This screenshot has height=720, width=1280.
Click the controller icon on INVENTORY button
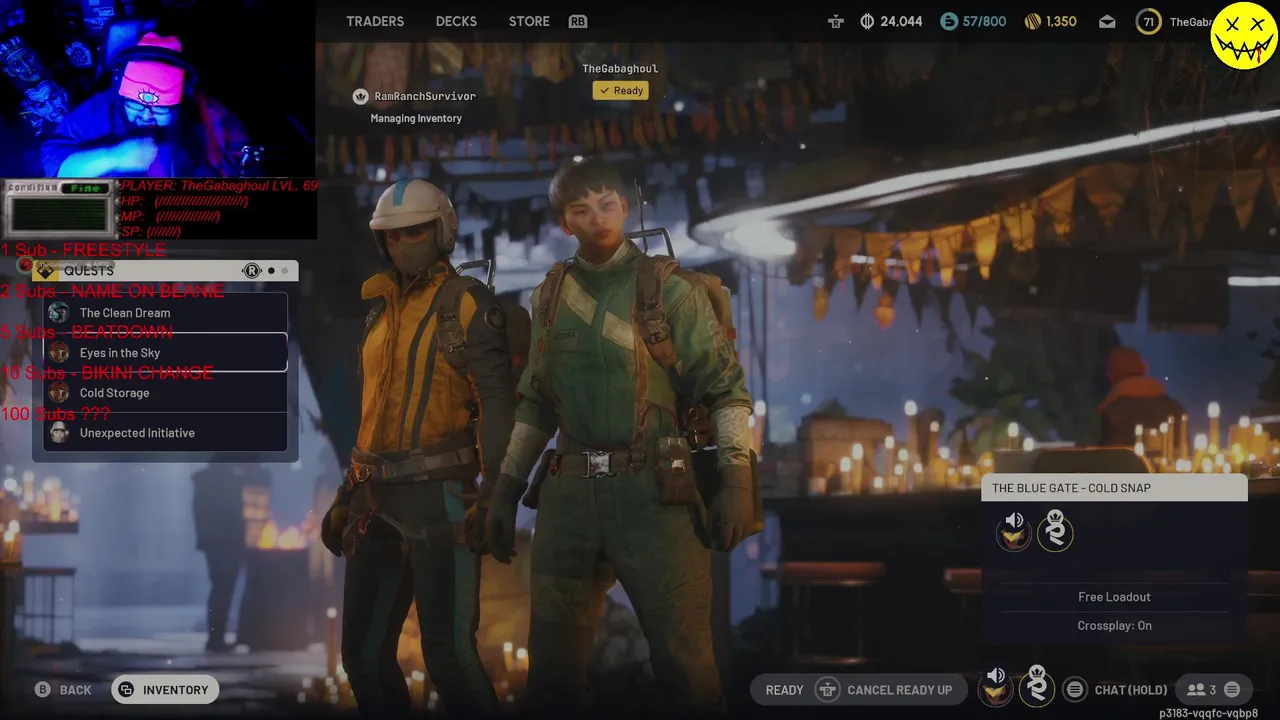pos(126,690)
